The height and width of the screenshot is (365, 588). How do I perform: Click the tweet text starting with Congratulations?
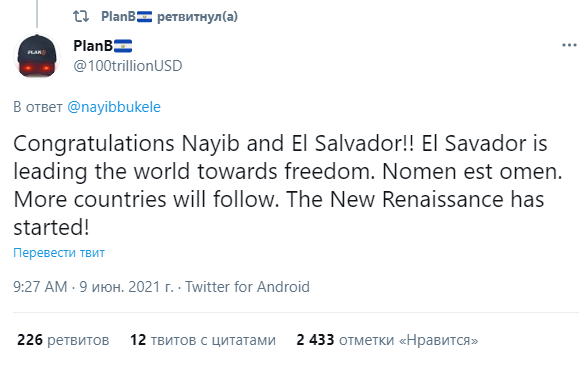click(288, 185)
